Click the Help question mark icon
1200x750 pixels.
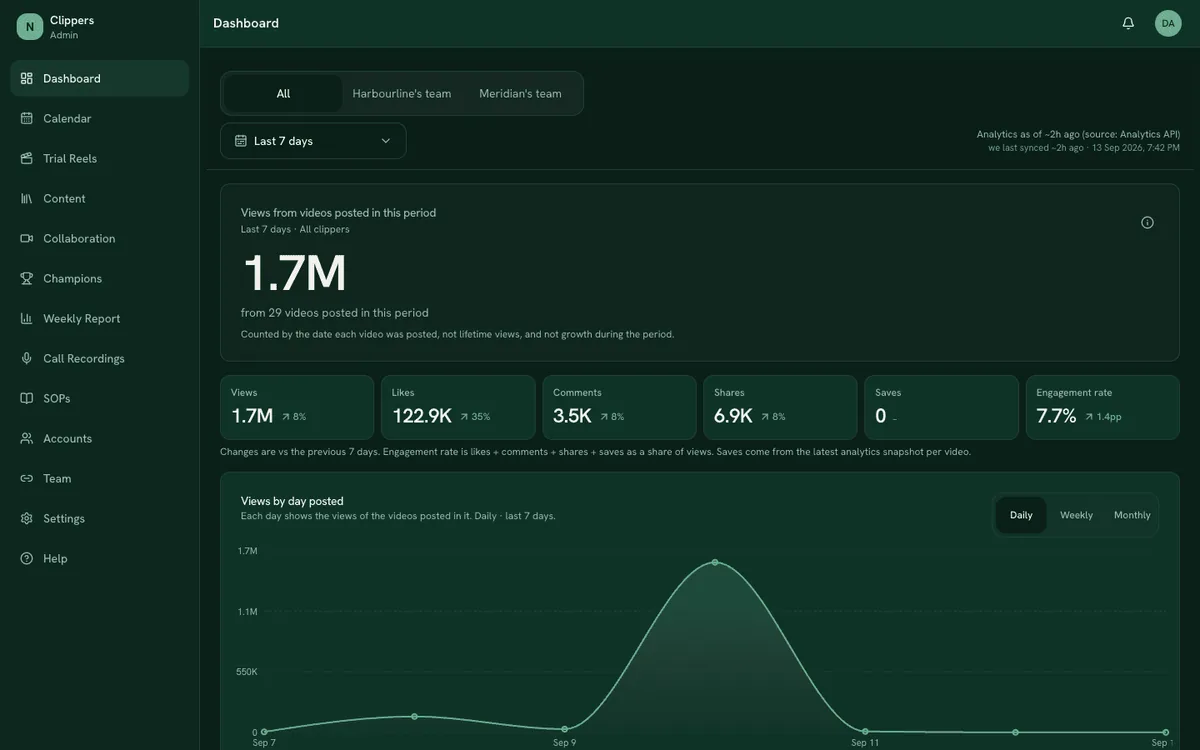coord(27,558)
